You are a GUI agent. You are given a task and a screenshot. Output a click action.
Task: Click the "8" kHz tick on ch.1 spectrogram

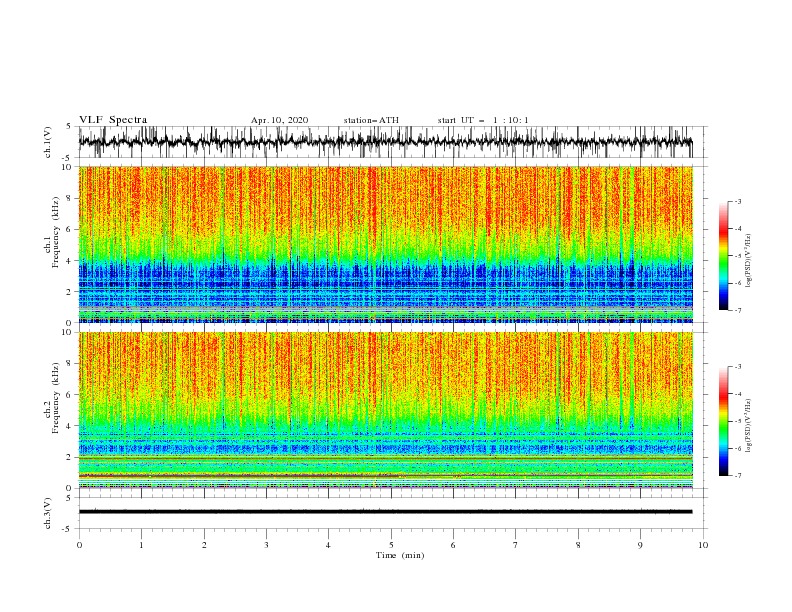click(x=69, y=198)
